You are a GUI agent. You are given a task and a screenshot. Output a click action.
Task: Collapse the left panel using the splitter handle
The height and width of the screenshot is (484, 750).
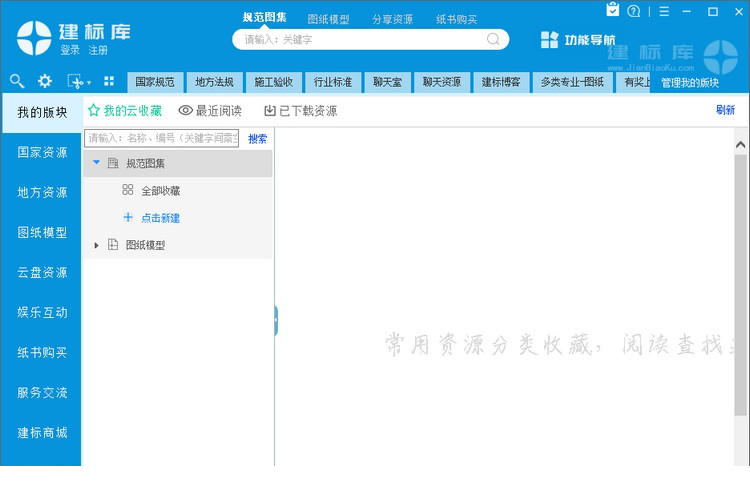pos(275,321)
